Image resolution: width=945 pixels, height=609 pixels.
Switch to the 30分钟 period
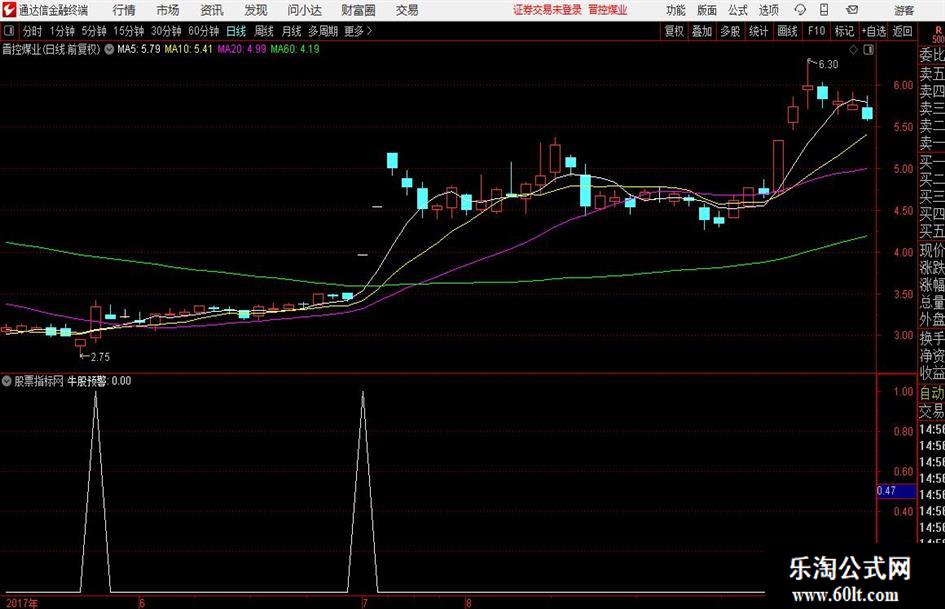pyautogui.click(x=166, y=31)
